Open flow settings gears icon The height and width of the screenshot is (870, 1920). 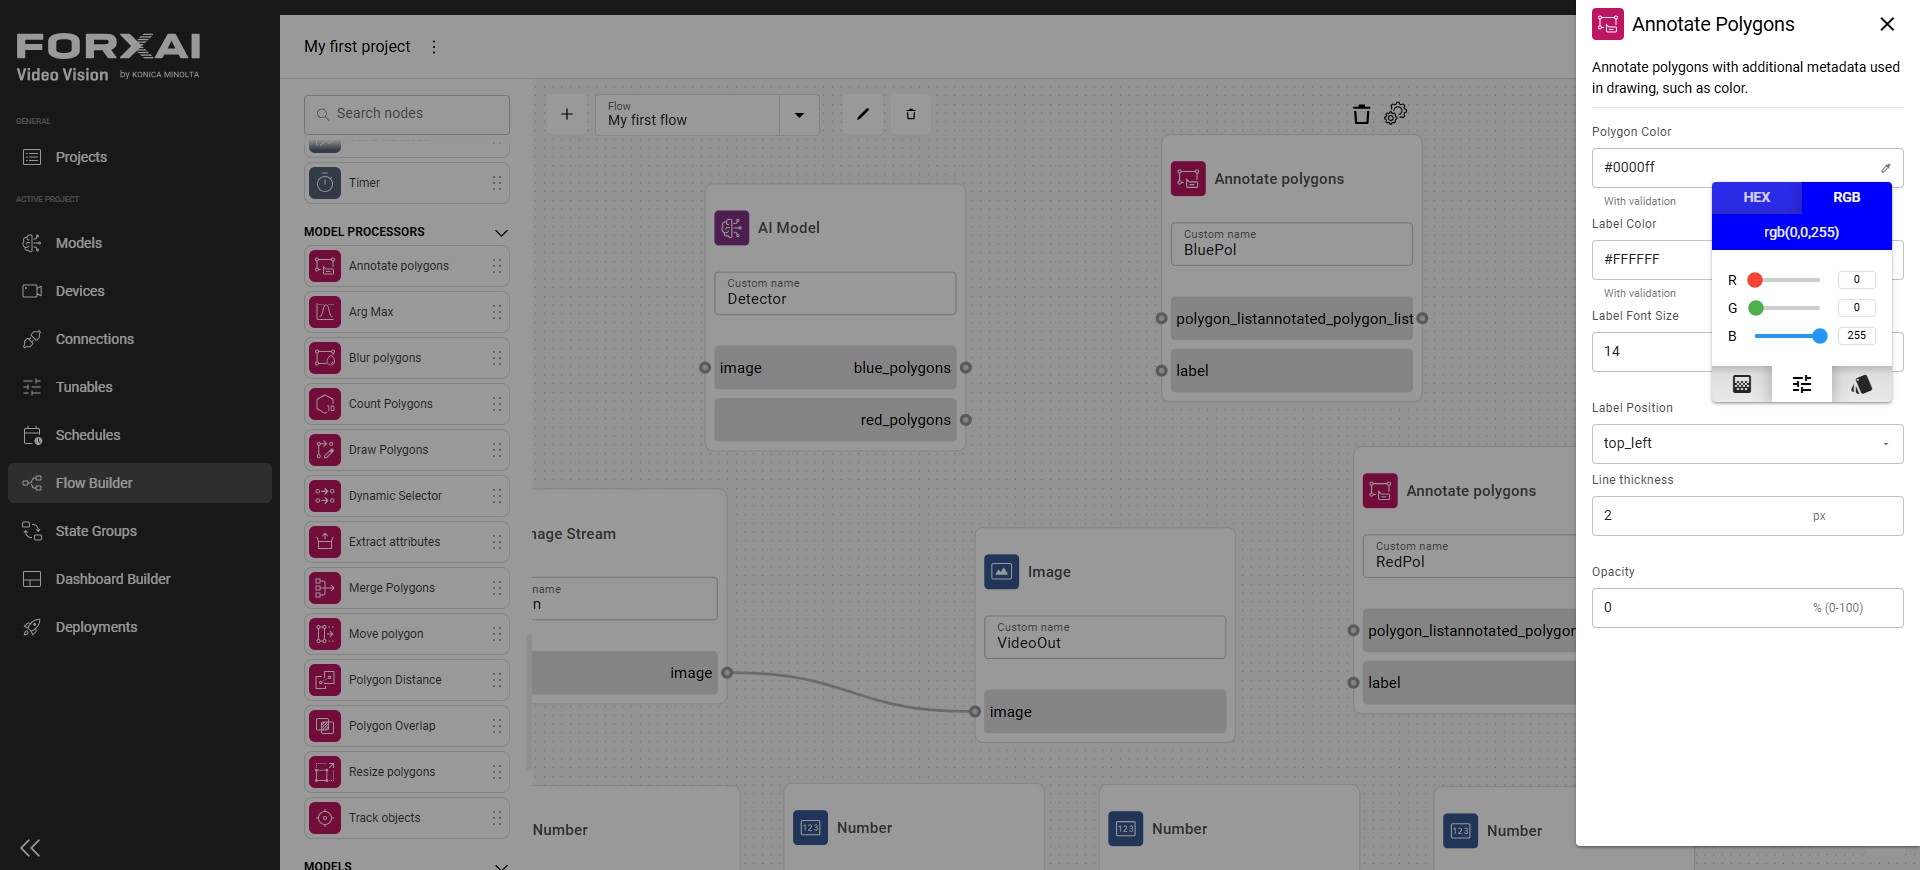[x=1396, y=113]
